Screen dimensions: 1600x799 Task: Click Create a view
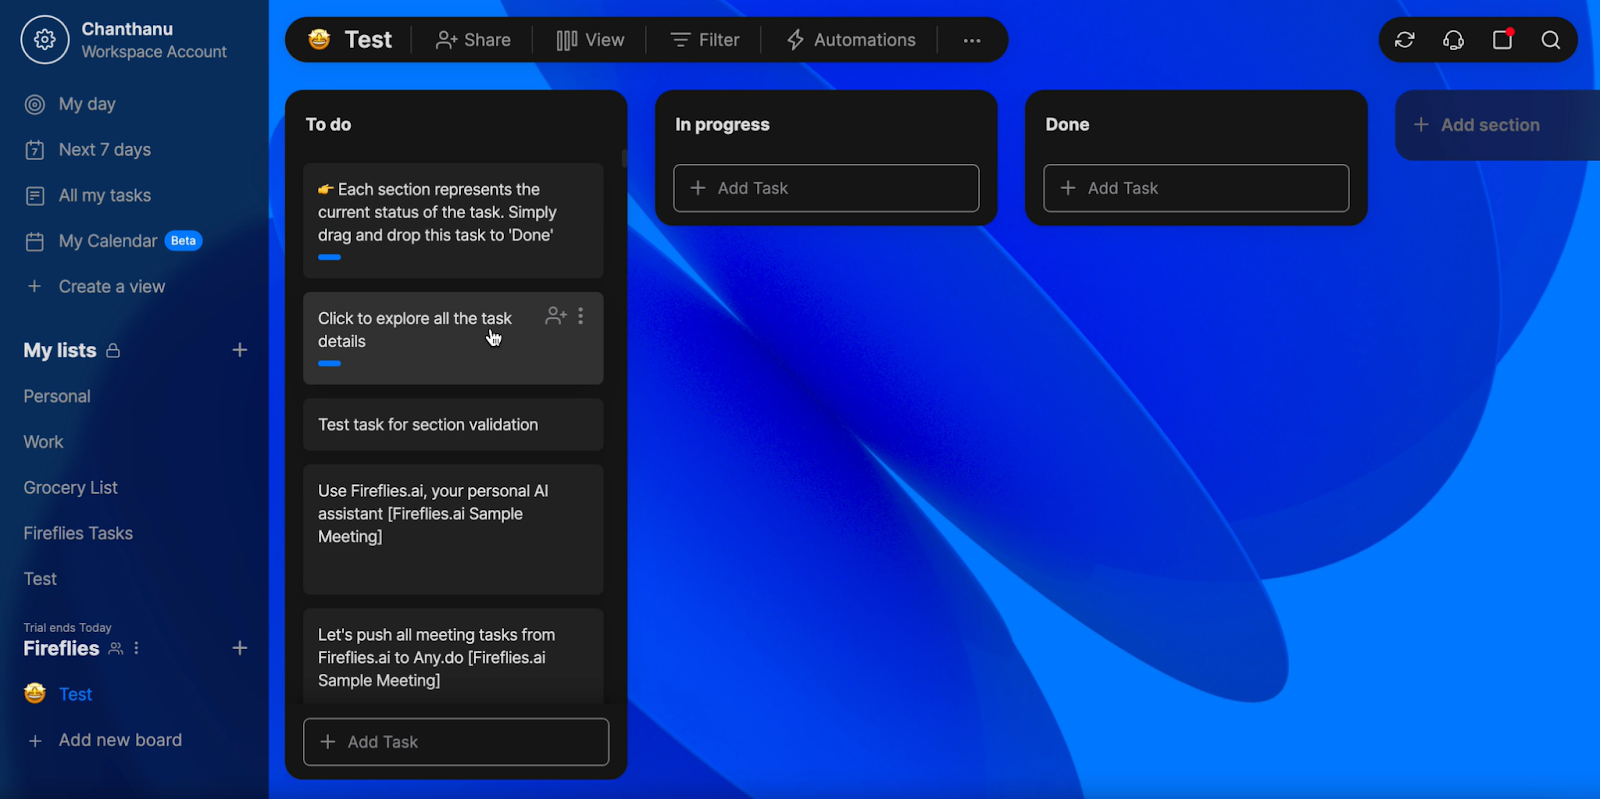point(95,287)
